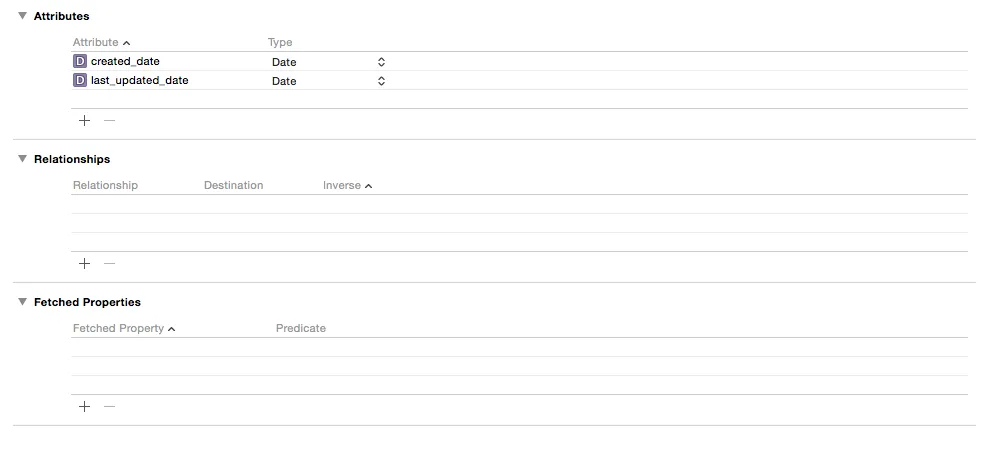987x461 pixels.
Task: Open the Type dropdown for last_updated_date
Action: pos(328,81)
